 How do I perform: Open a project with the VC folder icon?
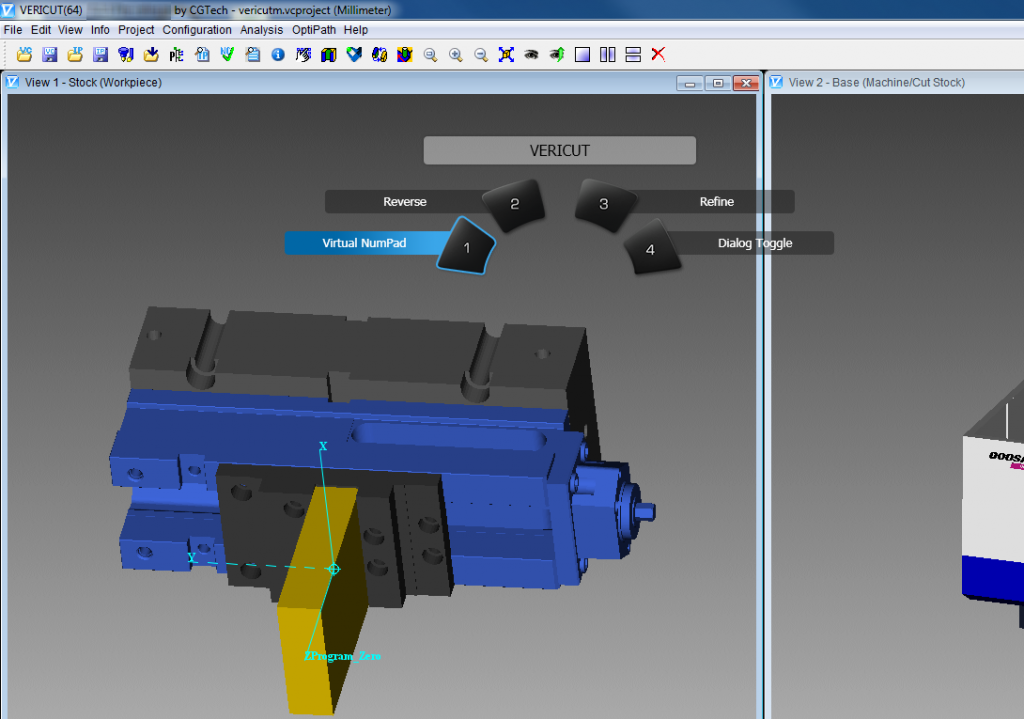pyautogui.click(x=24, y=55)
